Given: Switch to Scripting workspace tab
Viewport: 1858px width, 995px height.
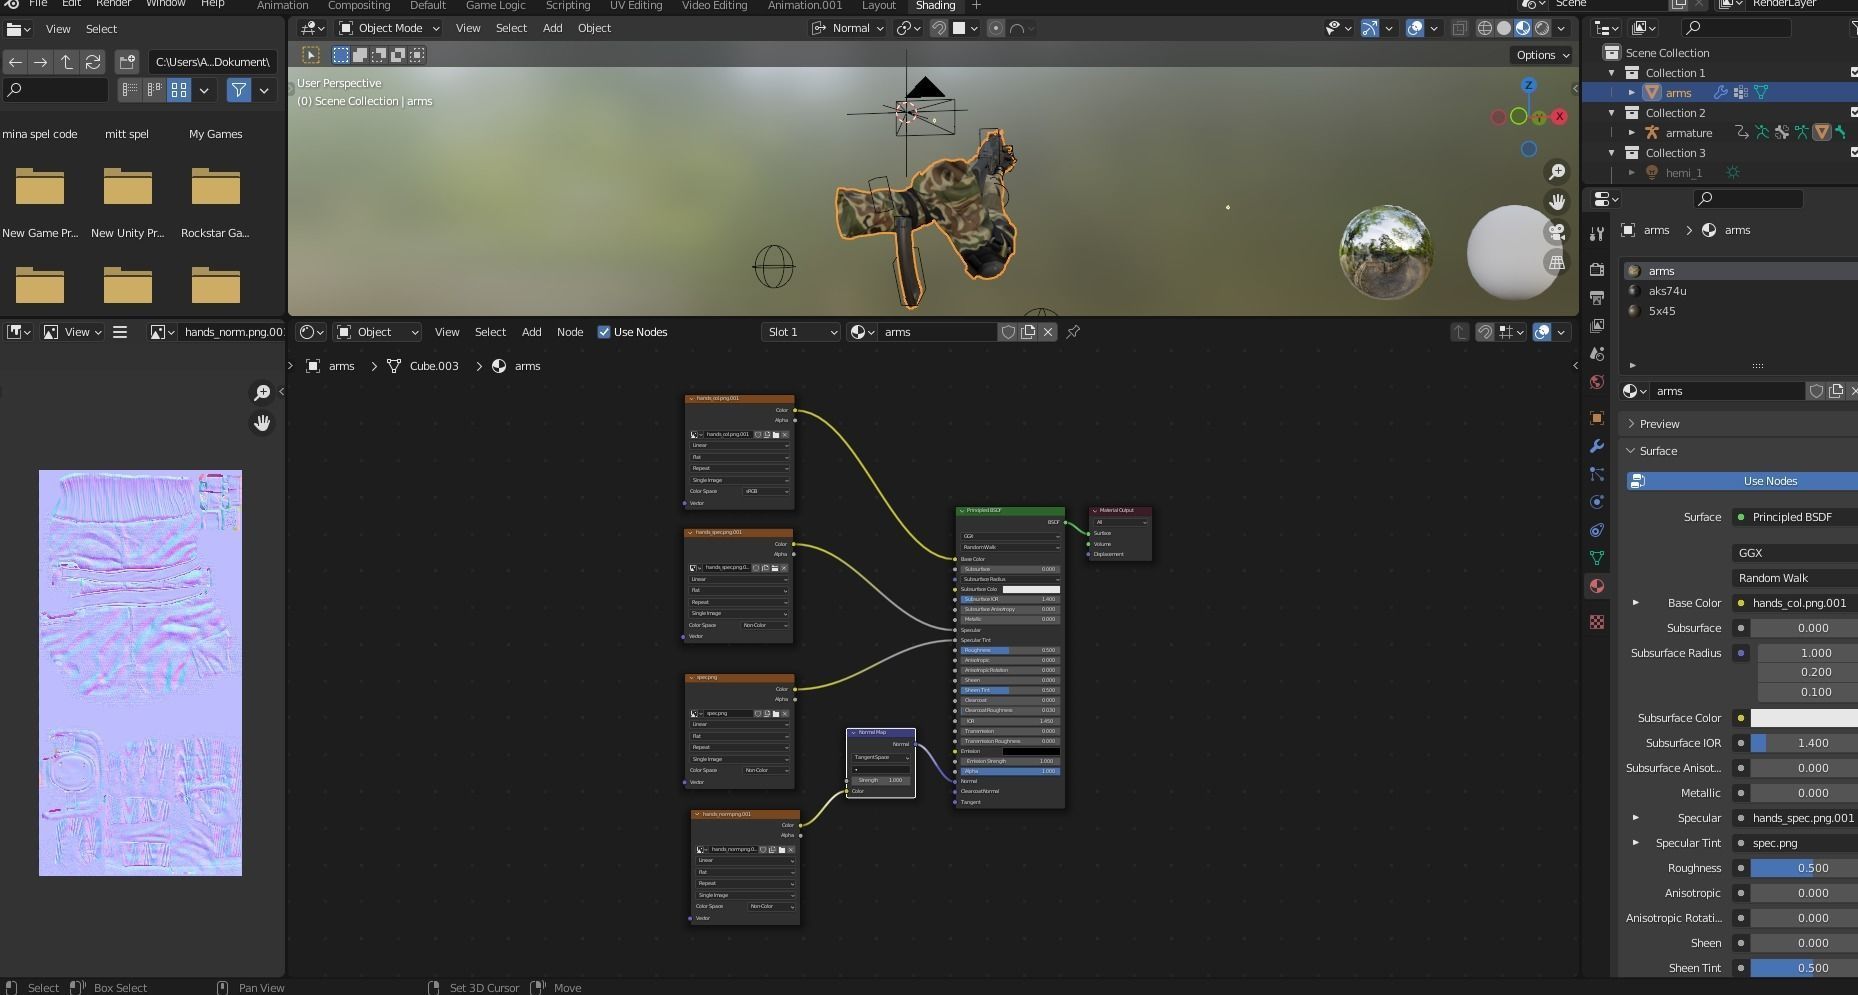Looking at the screenshot, I should click(568, 5).
